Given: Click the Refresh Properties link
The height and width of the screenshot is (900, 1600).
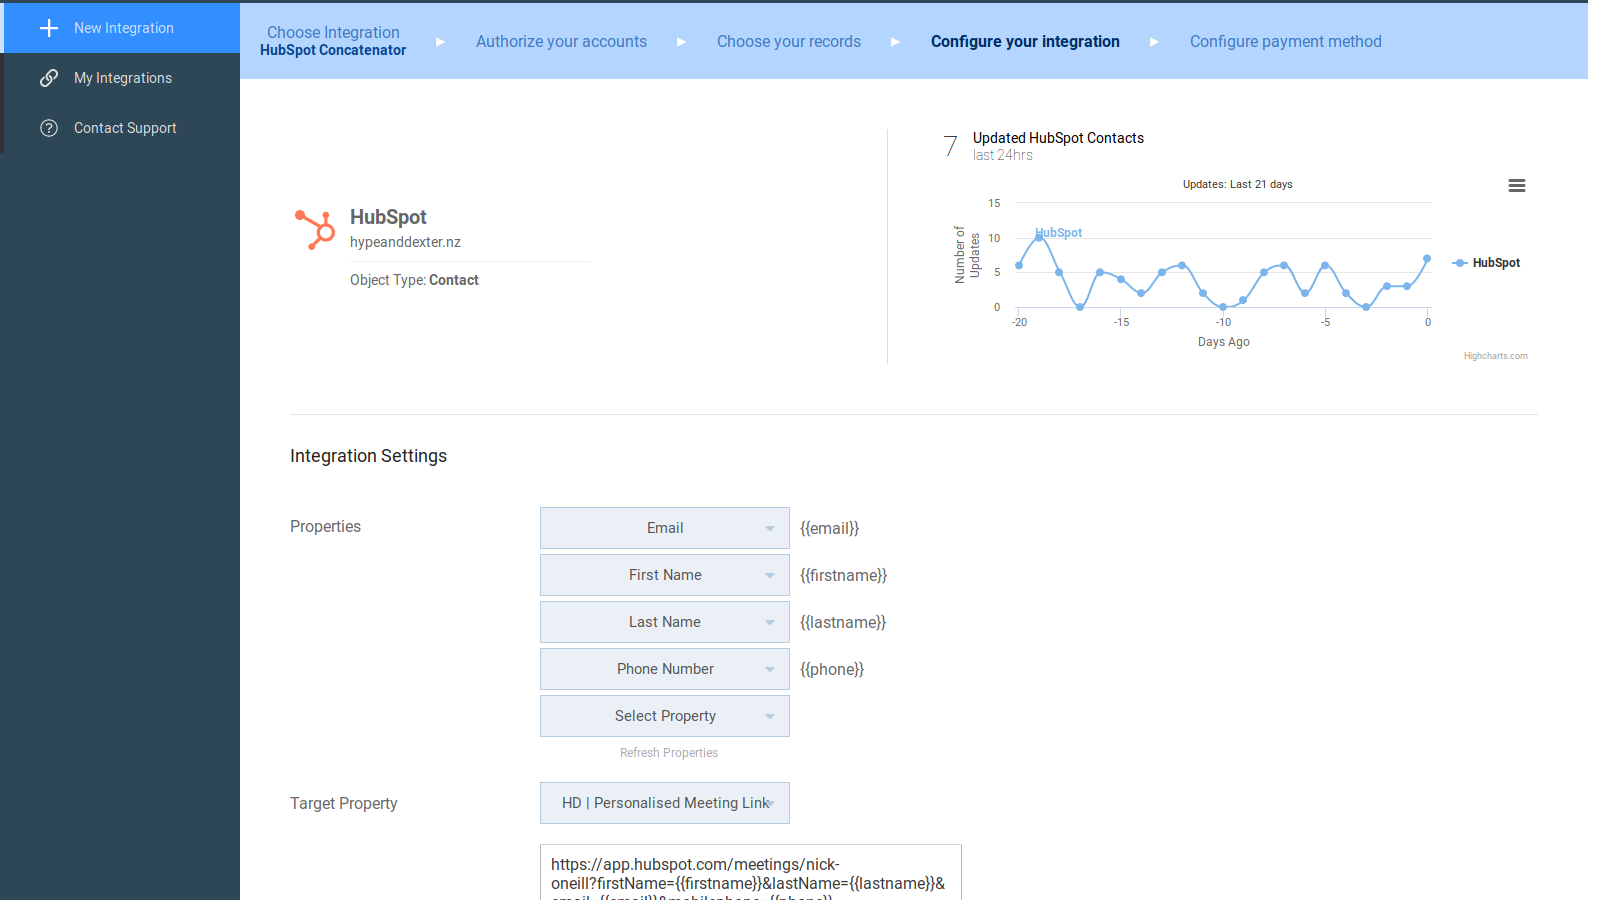Looking at the screenshot, I should pyautogui.click(x=668, y=752).
